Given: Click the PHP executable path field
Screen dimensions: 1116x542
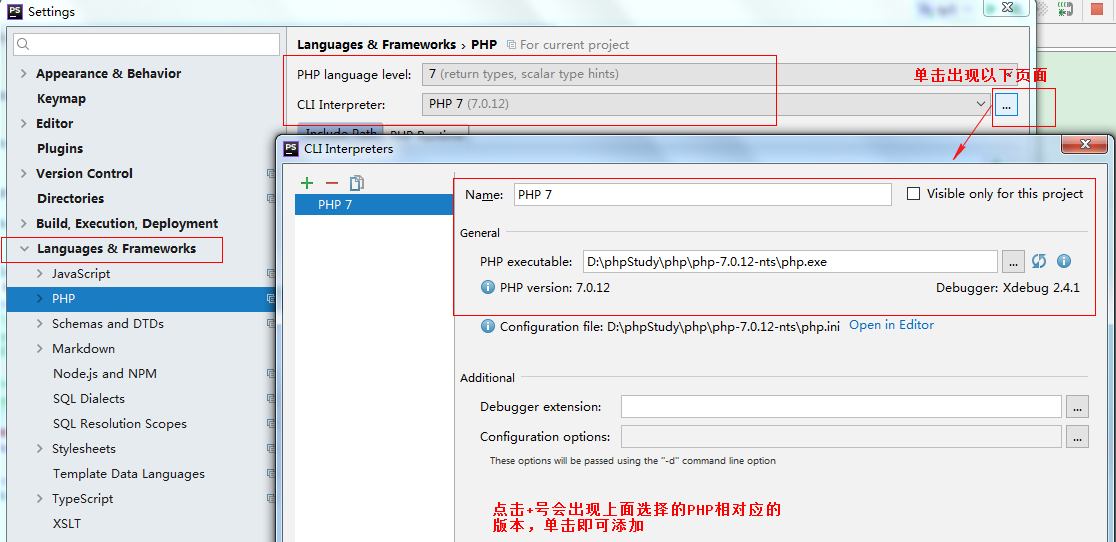Looking at the screenshot, I should (790, 261).
